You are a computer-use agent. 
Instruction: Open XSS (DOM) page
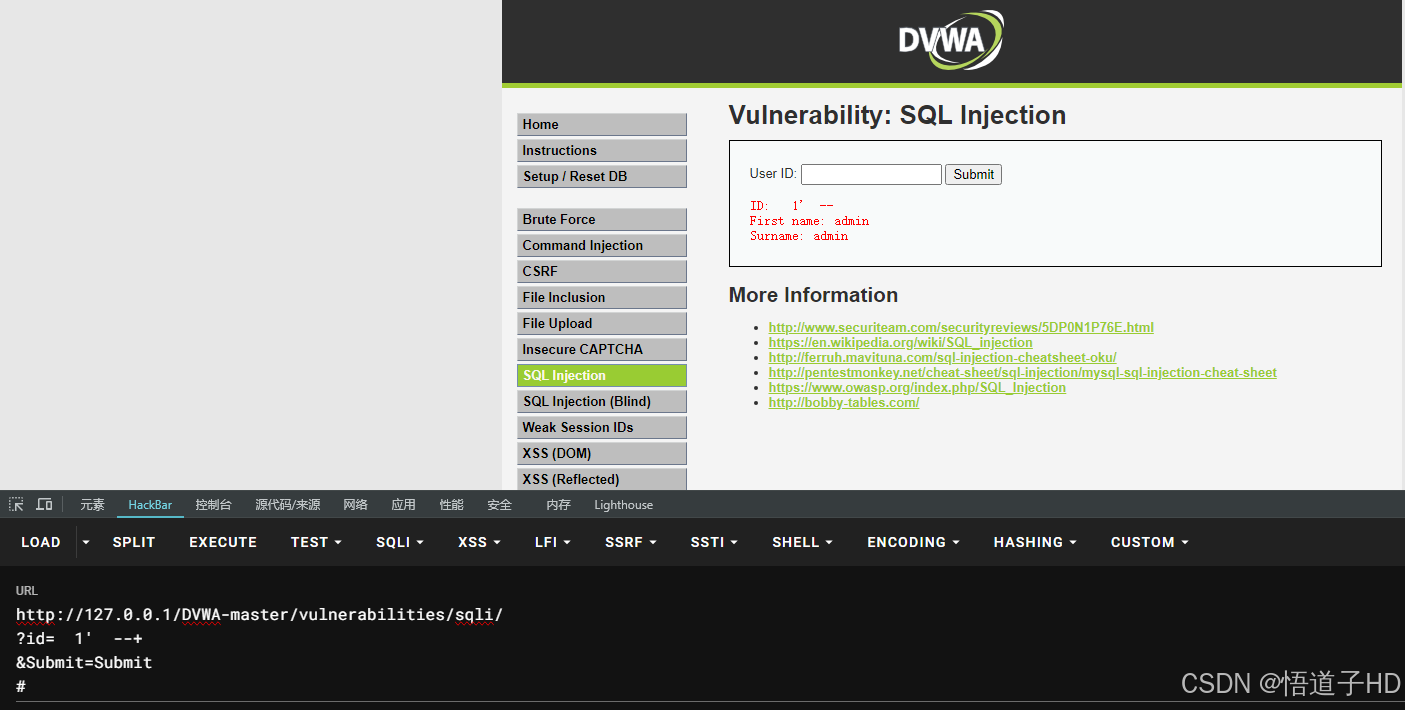coord(602,453)
